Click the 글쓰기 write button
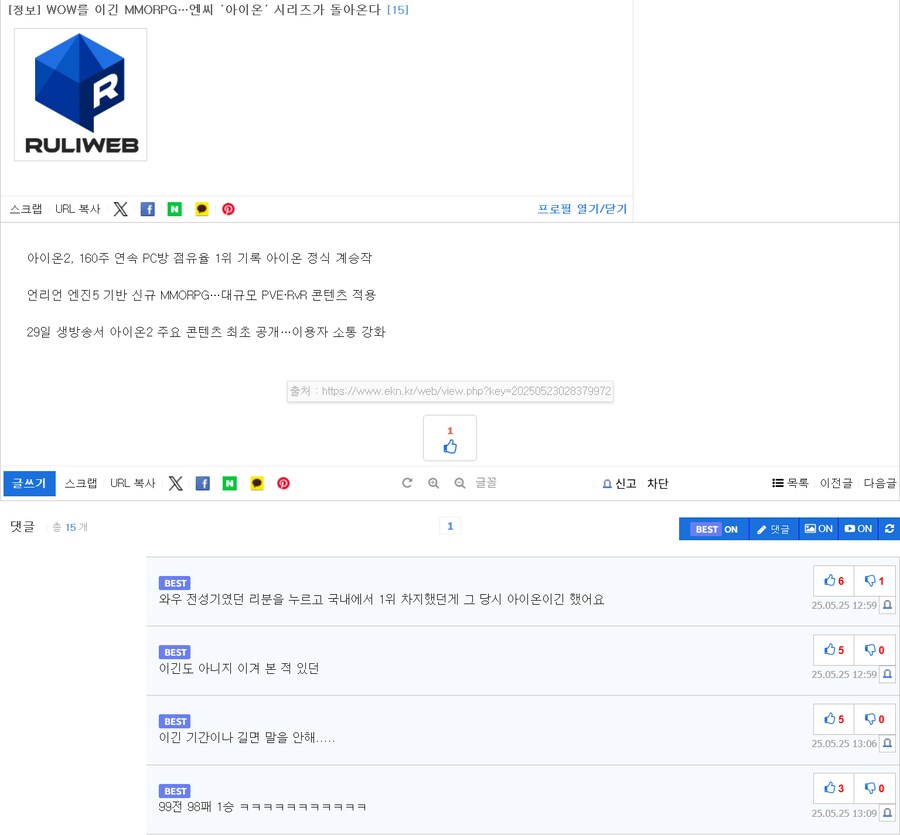Image resolution: width=900 pixels, height=835 pixels. [x=29, y=483]
